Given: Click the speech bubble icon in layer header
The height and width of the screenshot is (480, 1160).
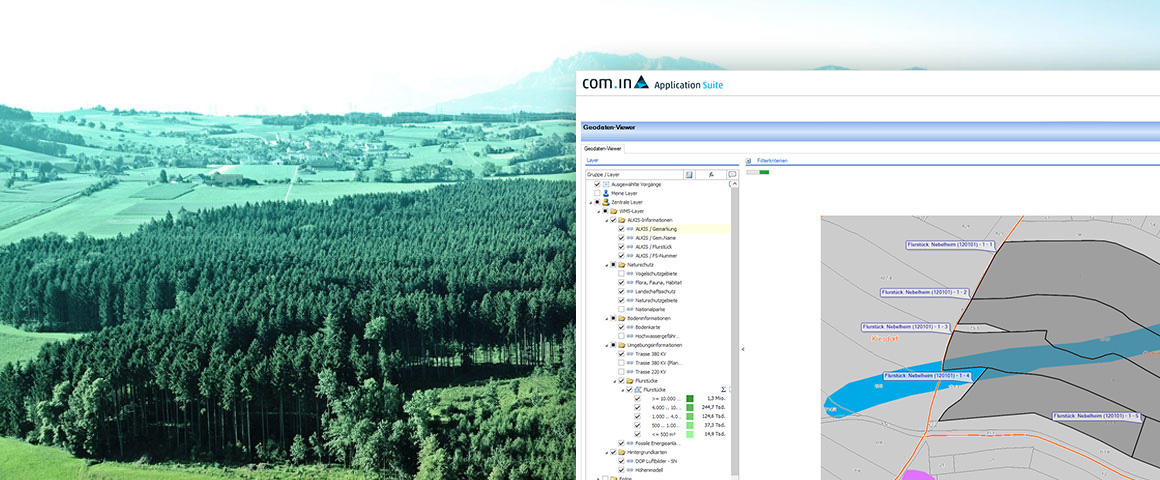Looking at the screenshot, I should tap(732, 174).
